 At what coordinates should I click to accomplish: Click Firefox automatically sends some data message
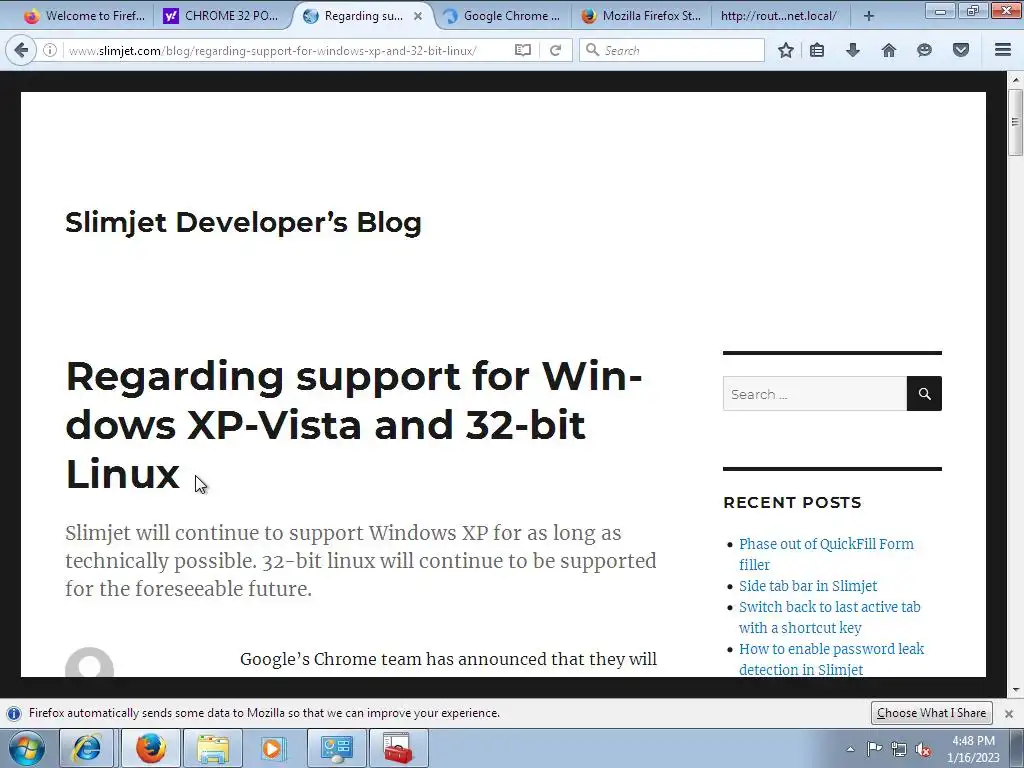coord(264,713)
